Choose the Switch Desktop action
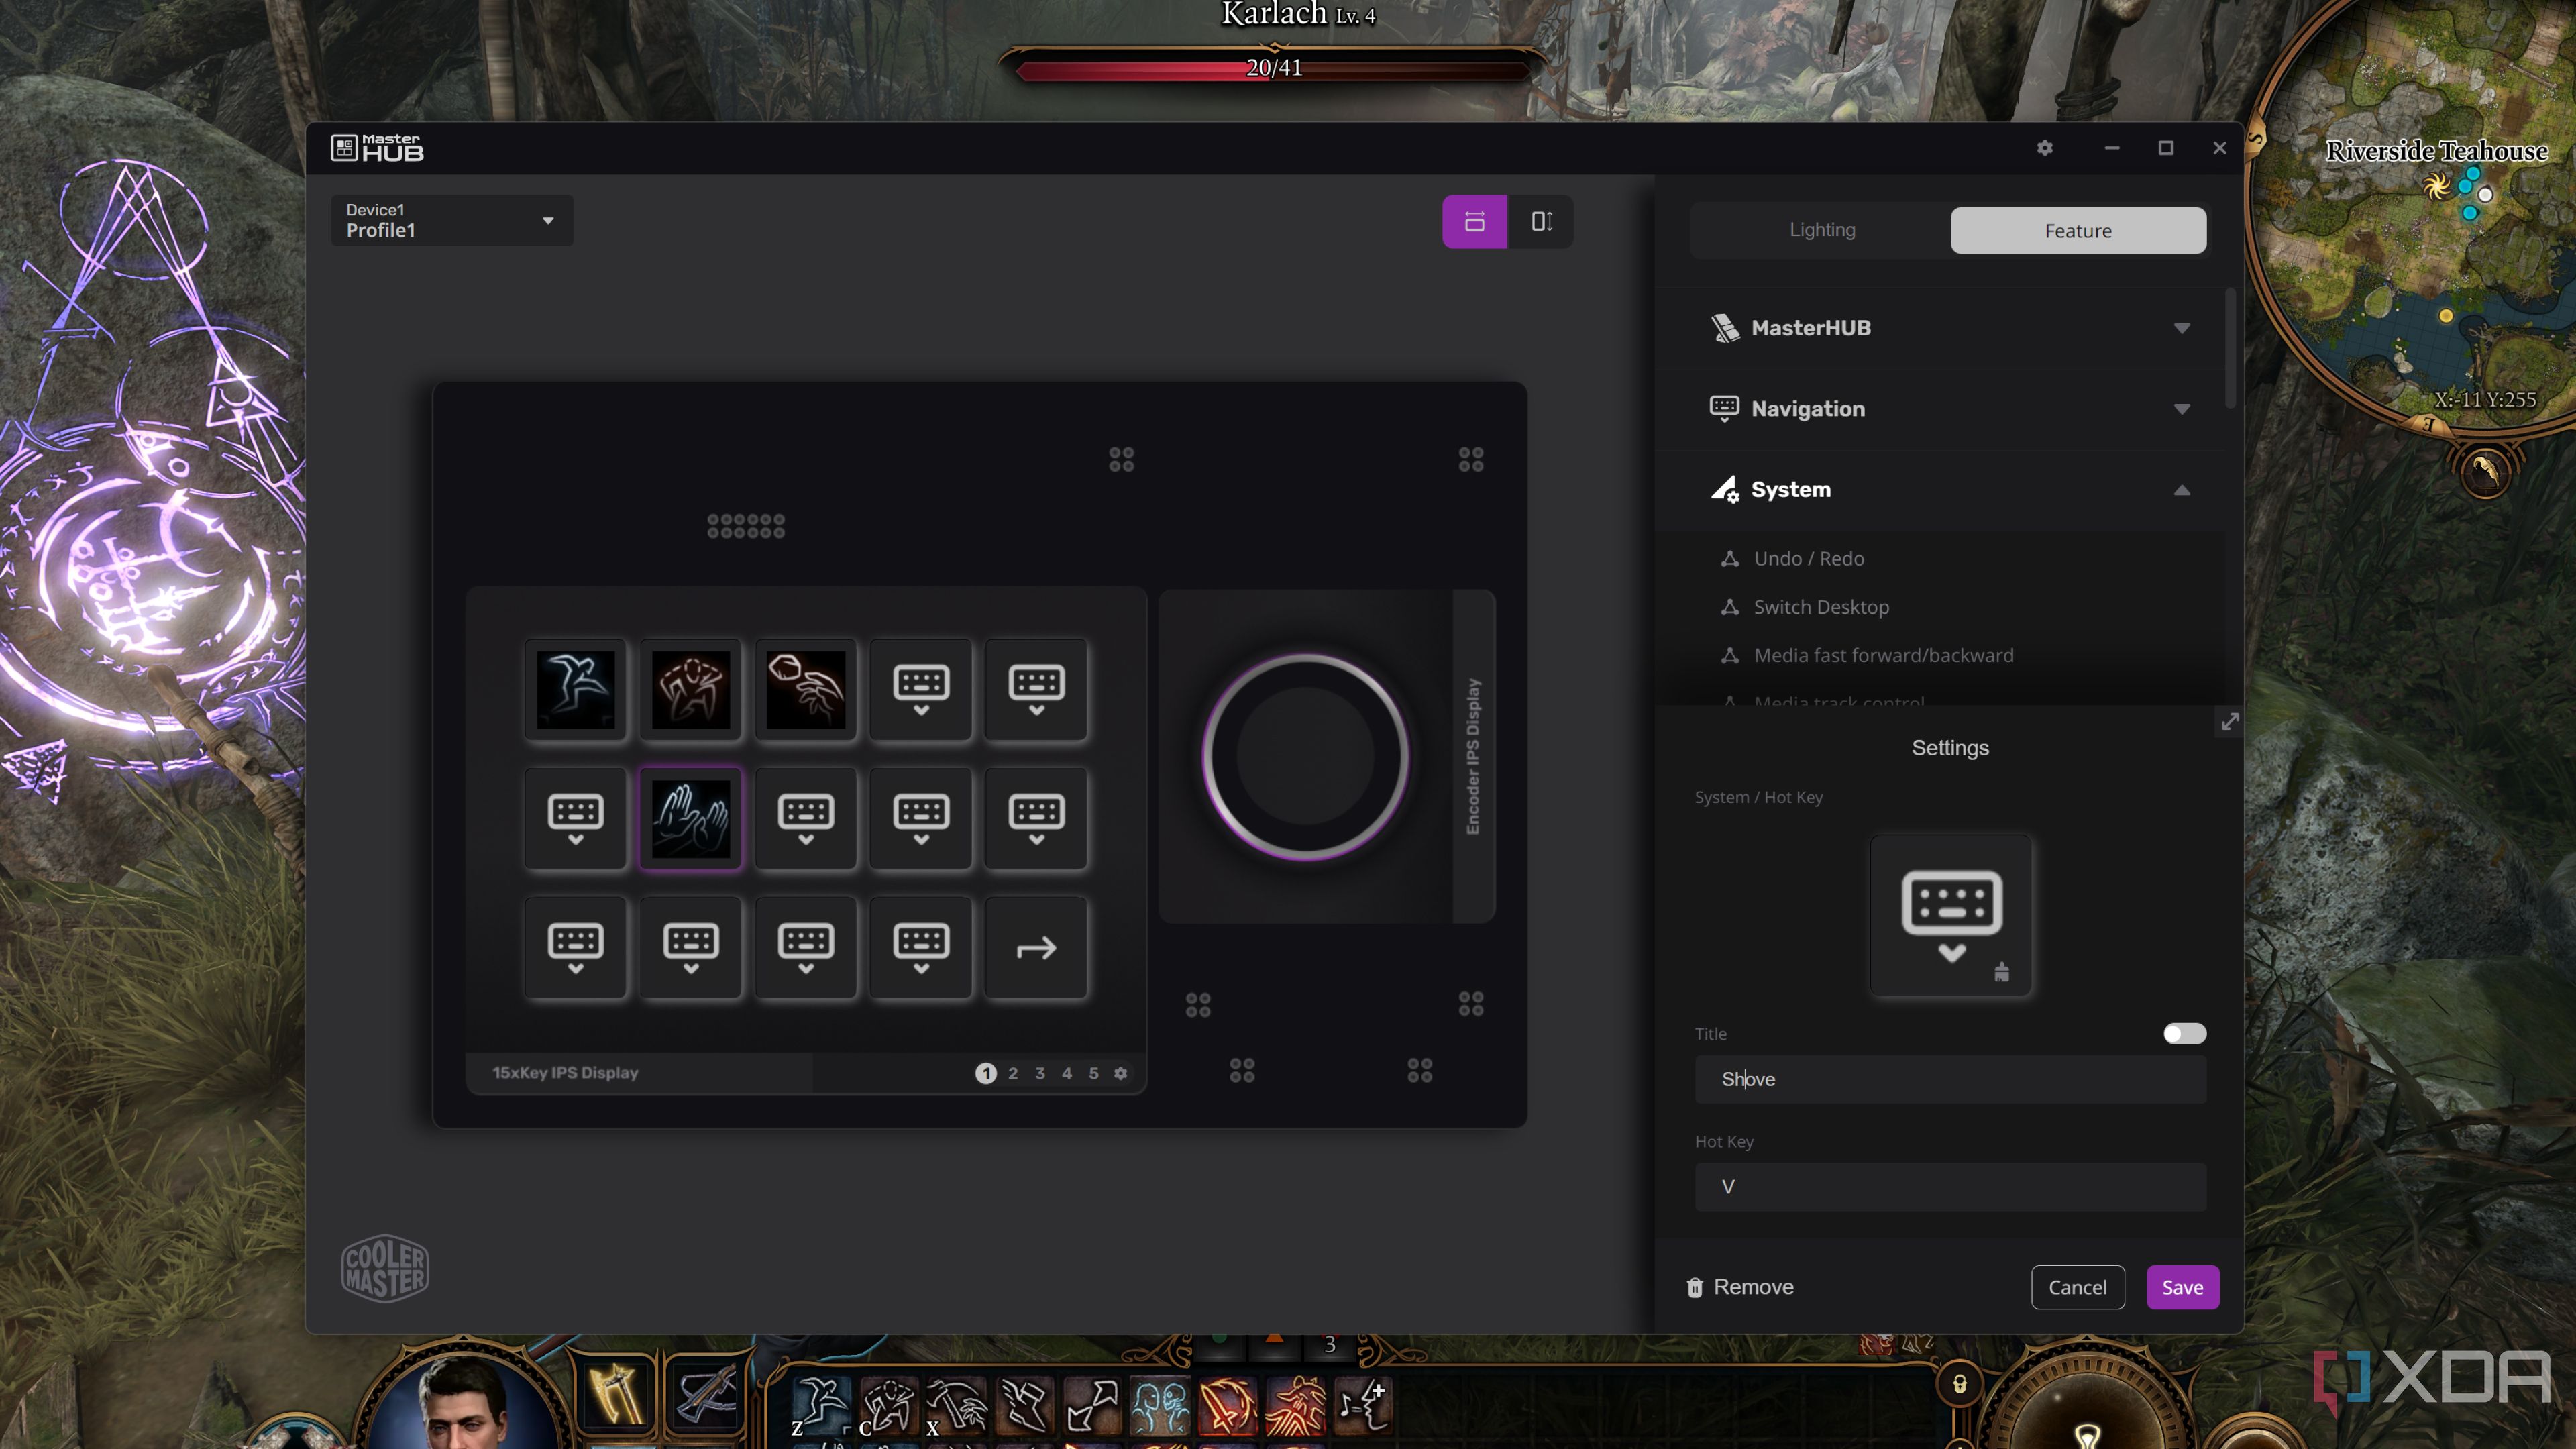 tap(1821, 607)
